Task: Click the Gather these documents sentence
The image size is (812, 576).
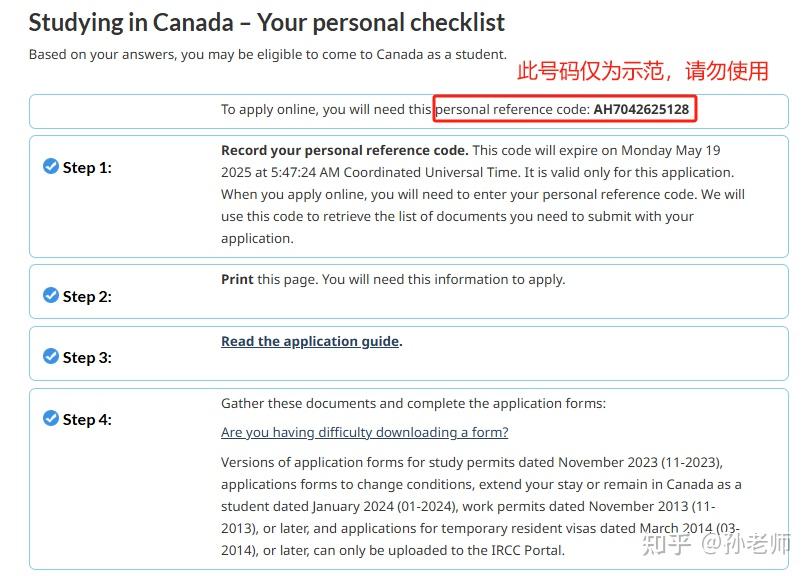Action: pos(413,403)
